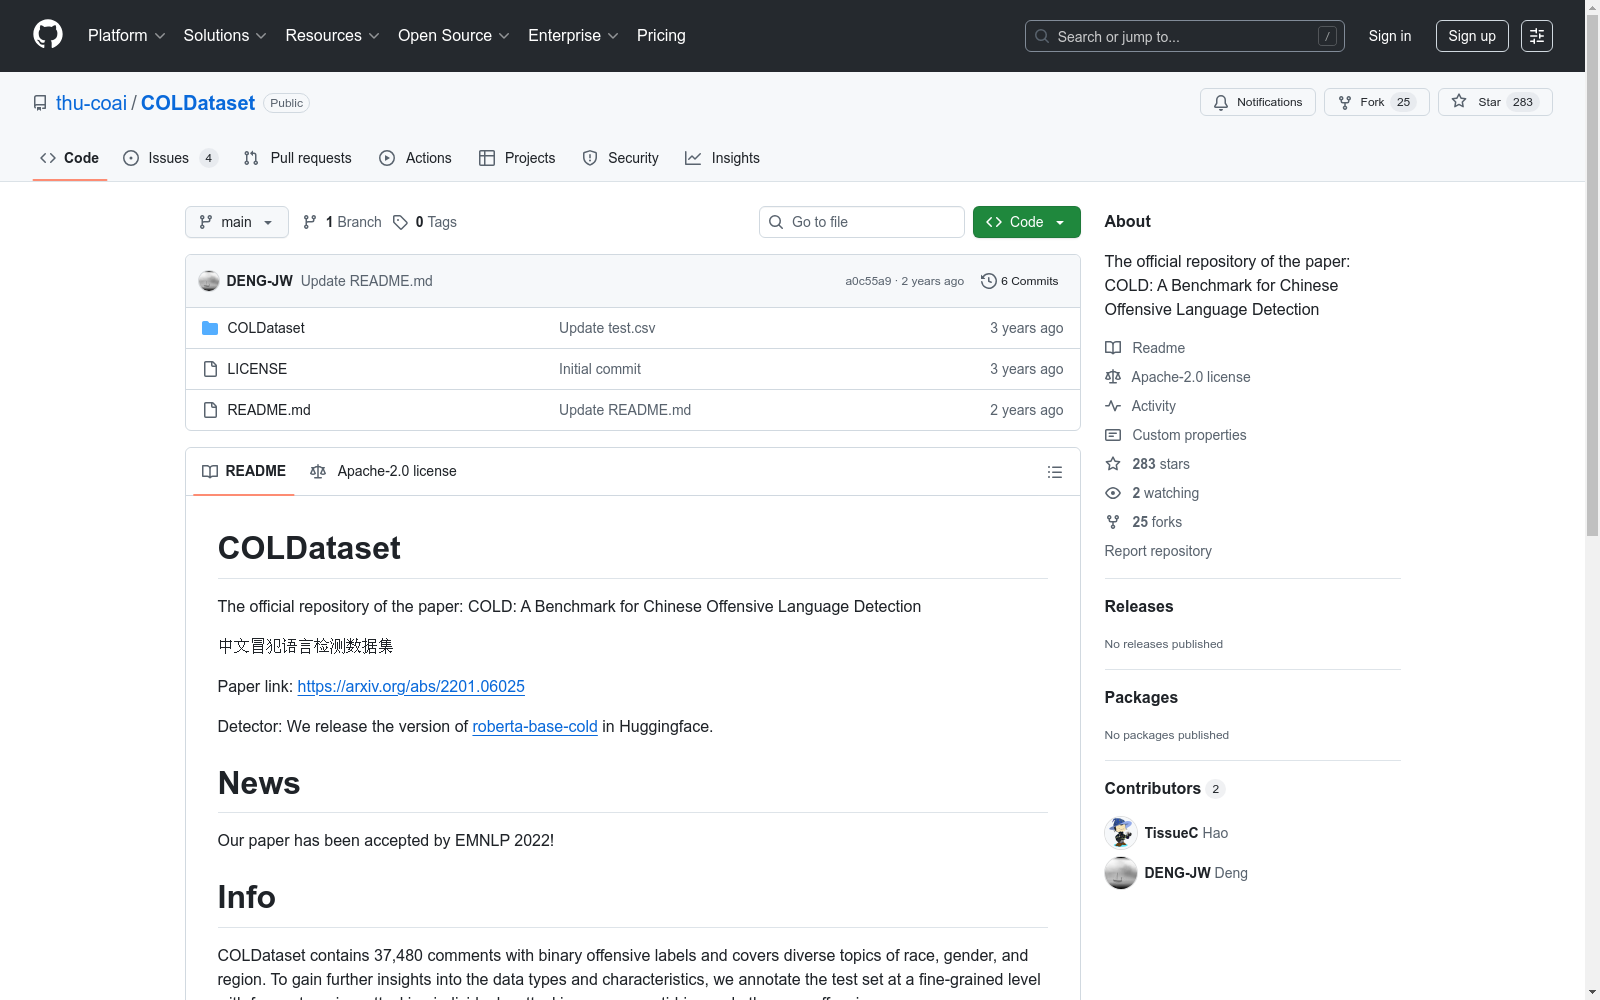
Task: Click the 6 Commits link
Action: point(1020,281)
